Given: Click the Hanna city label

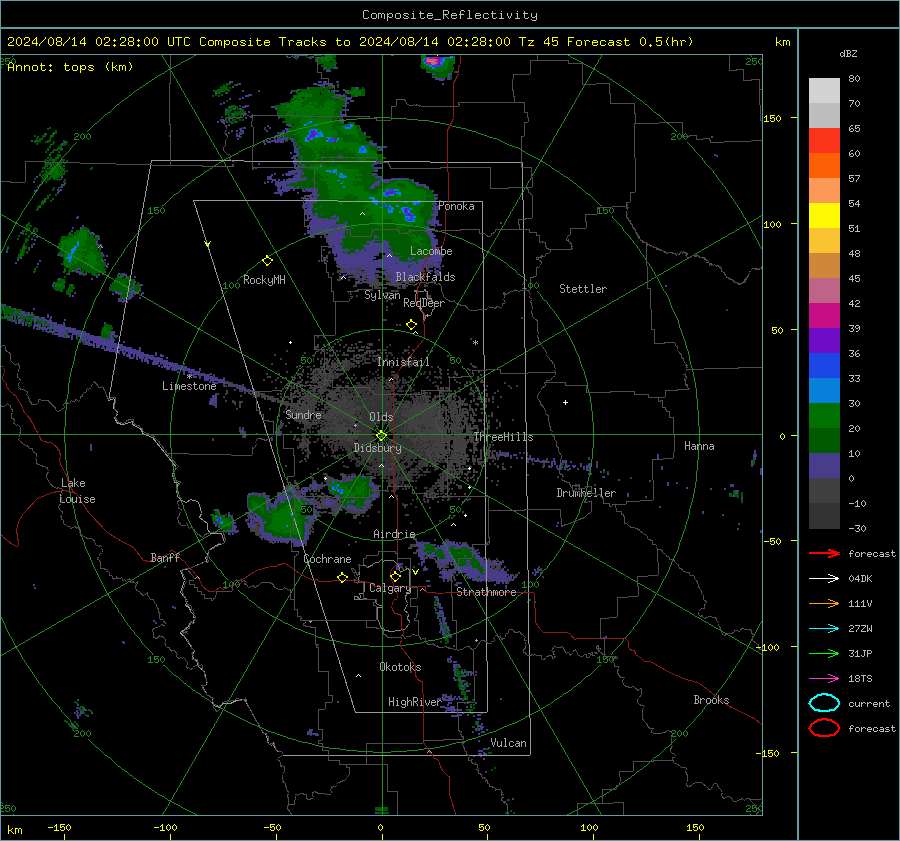Looking at the screenshot, I should coord(699,446).
